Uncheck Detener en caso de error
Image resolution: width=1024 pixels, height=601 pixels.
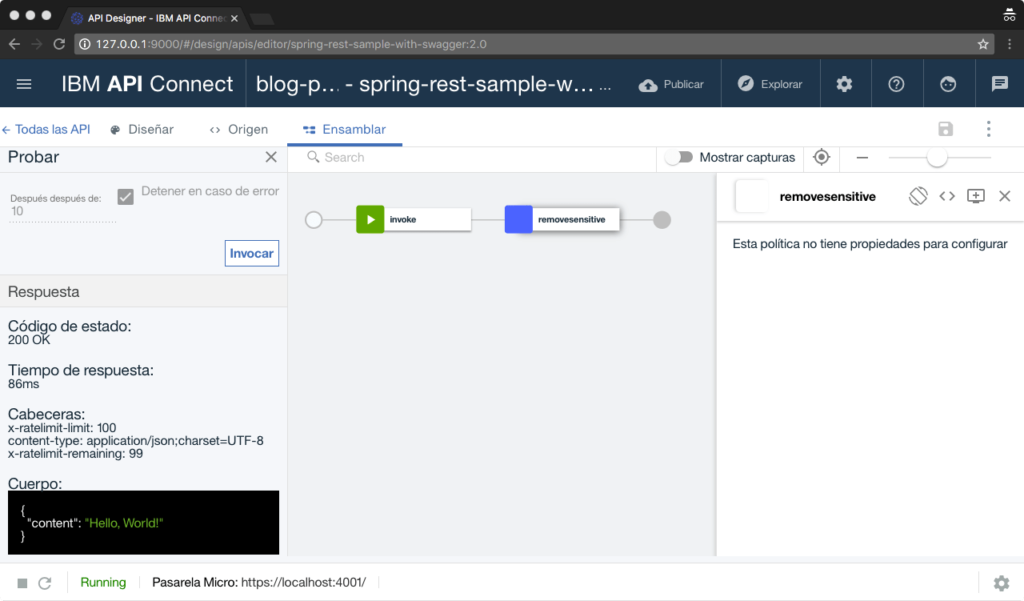125,196
